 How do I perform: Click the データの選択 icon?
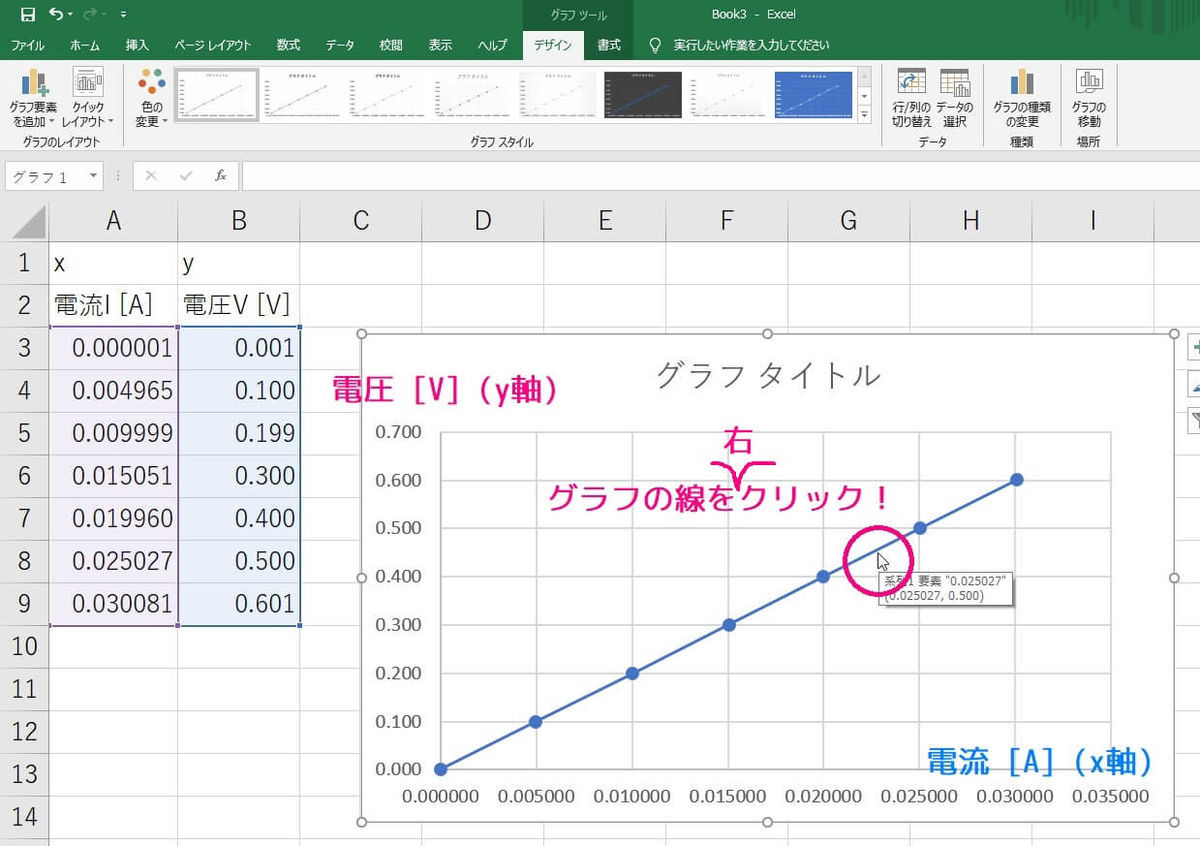click(955, 98)
